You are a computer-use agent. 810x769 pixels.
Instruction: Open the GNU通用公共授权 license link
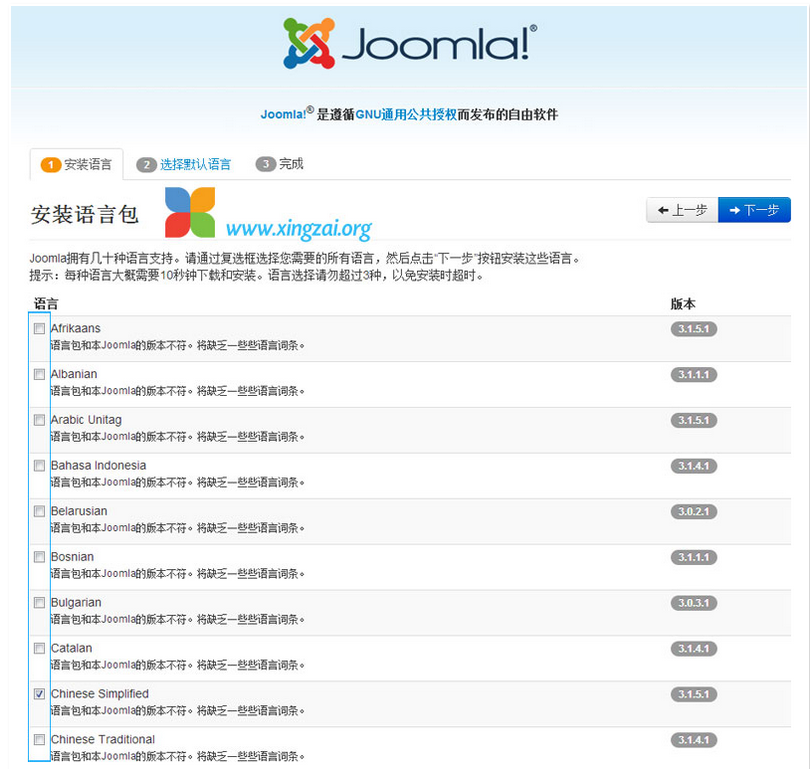406,115
